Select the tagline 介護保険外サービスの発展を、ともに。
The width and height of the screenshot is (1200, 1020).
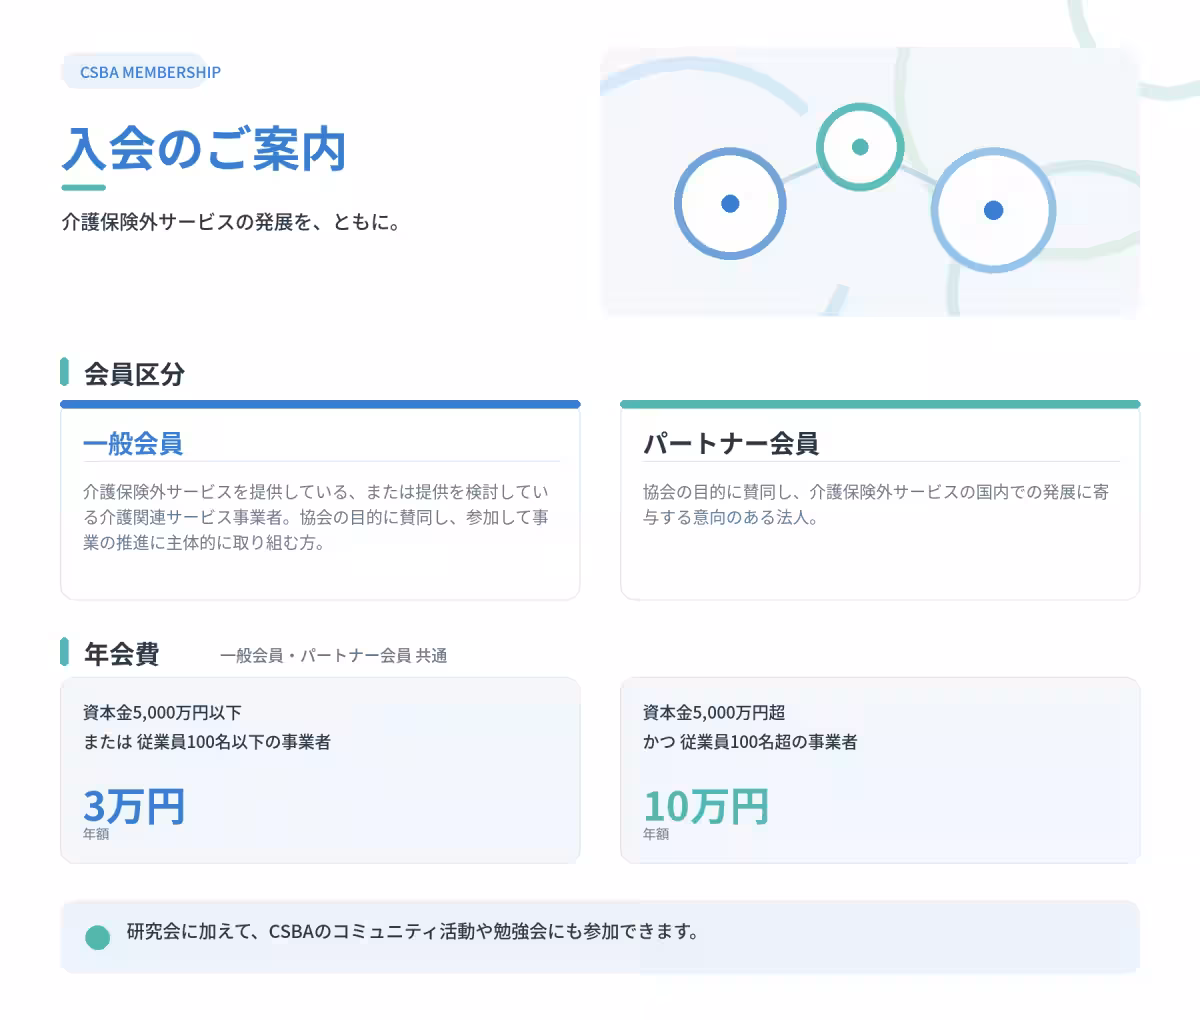pos(232,222)
